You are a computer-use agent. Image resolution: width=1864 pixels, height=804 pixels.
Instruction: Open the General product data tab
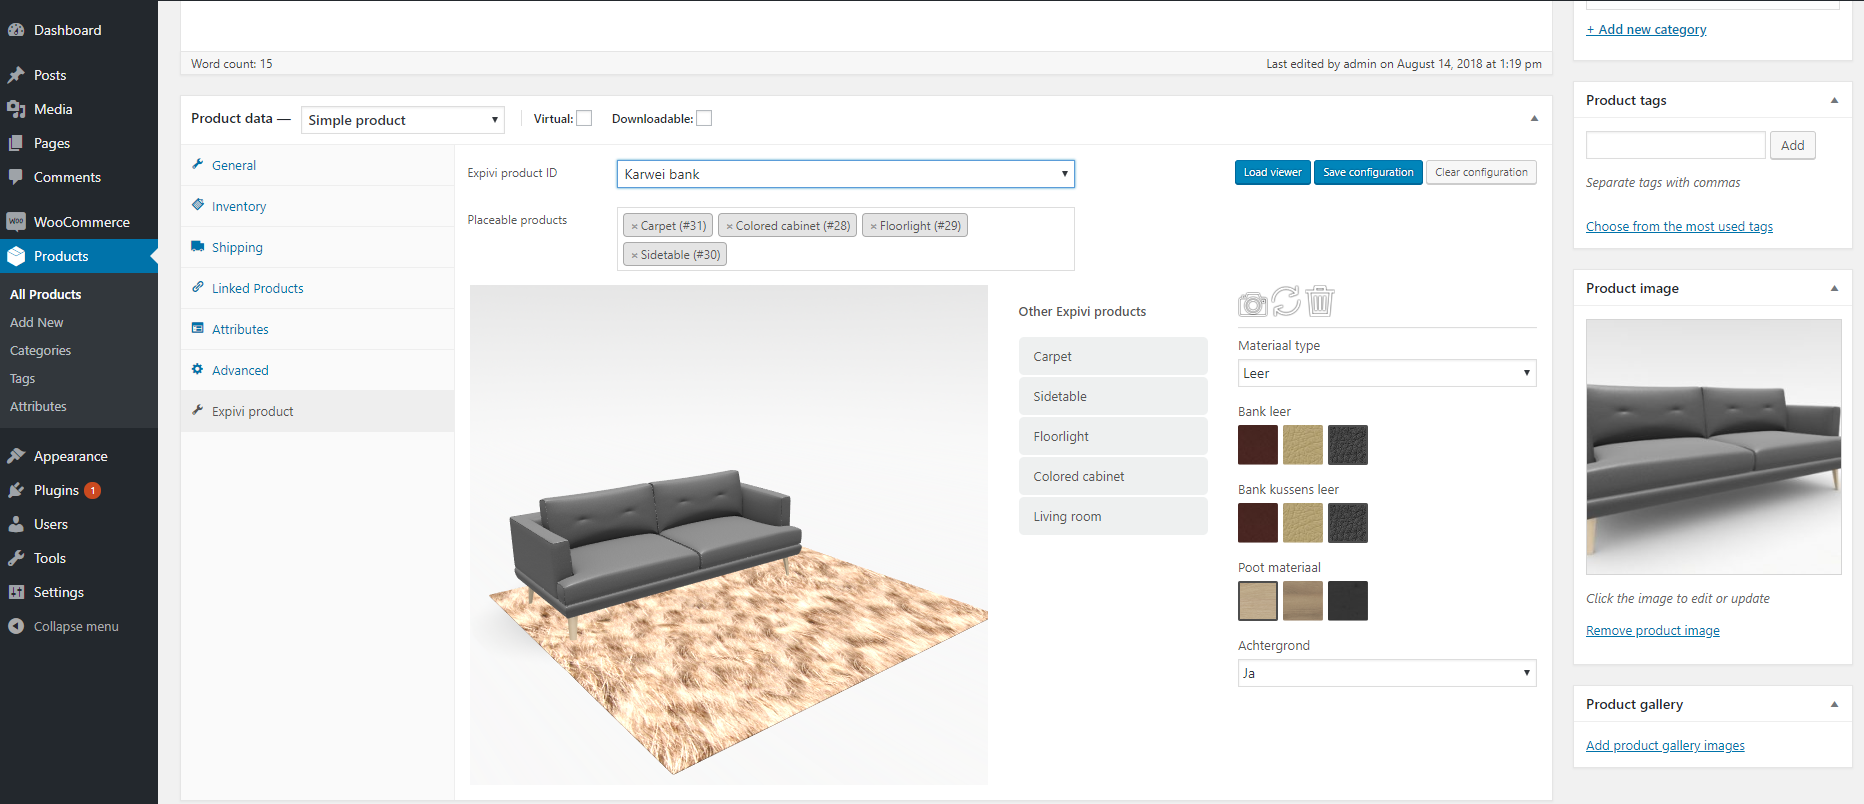(317, 165)
